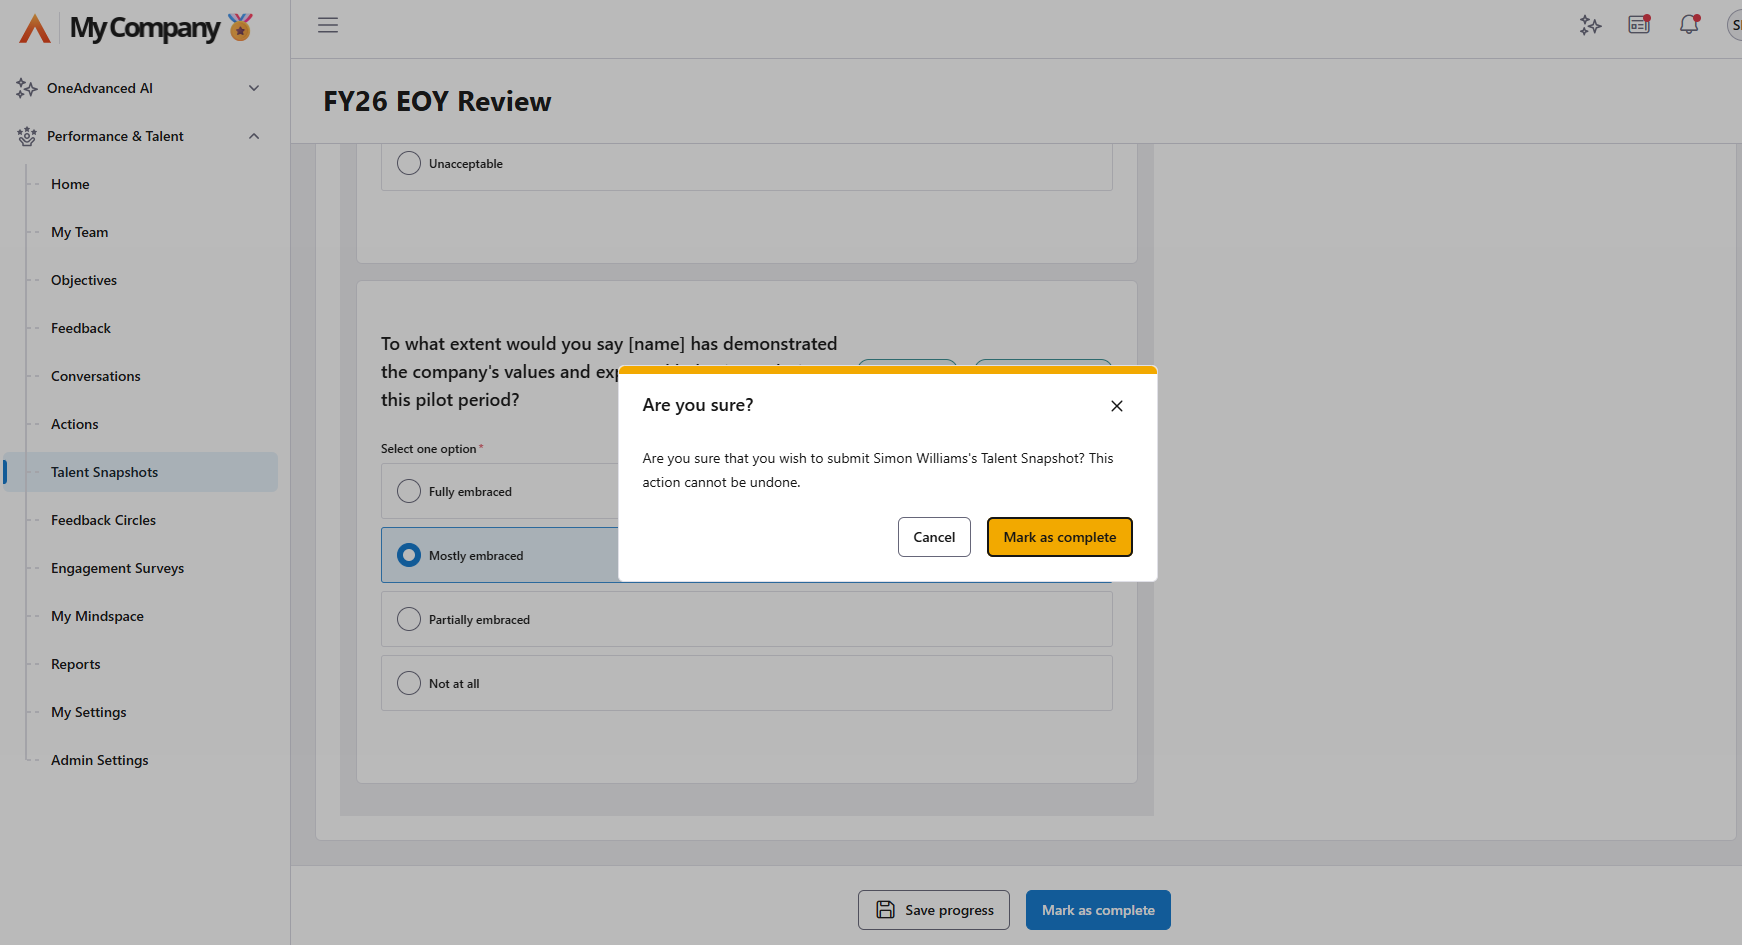1742x945 pixels.
Task: Click the blue Mark as complete button
Action: point(1098,910)
